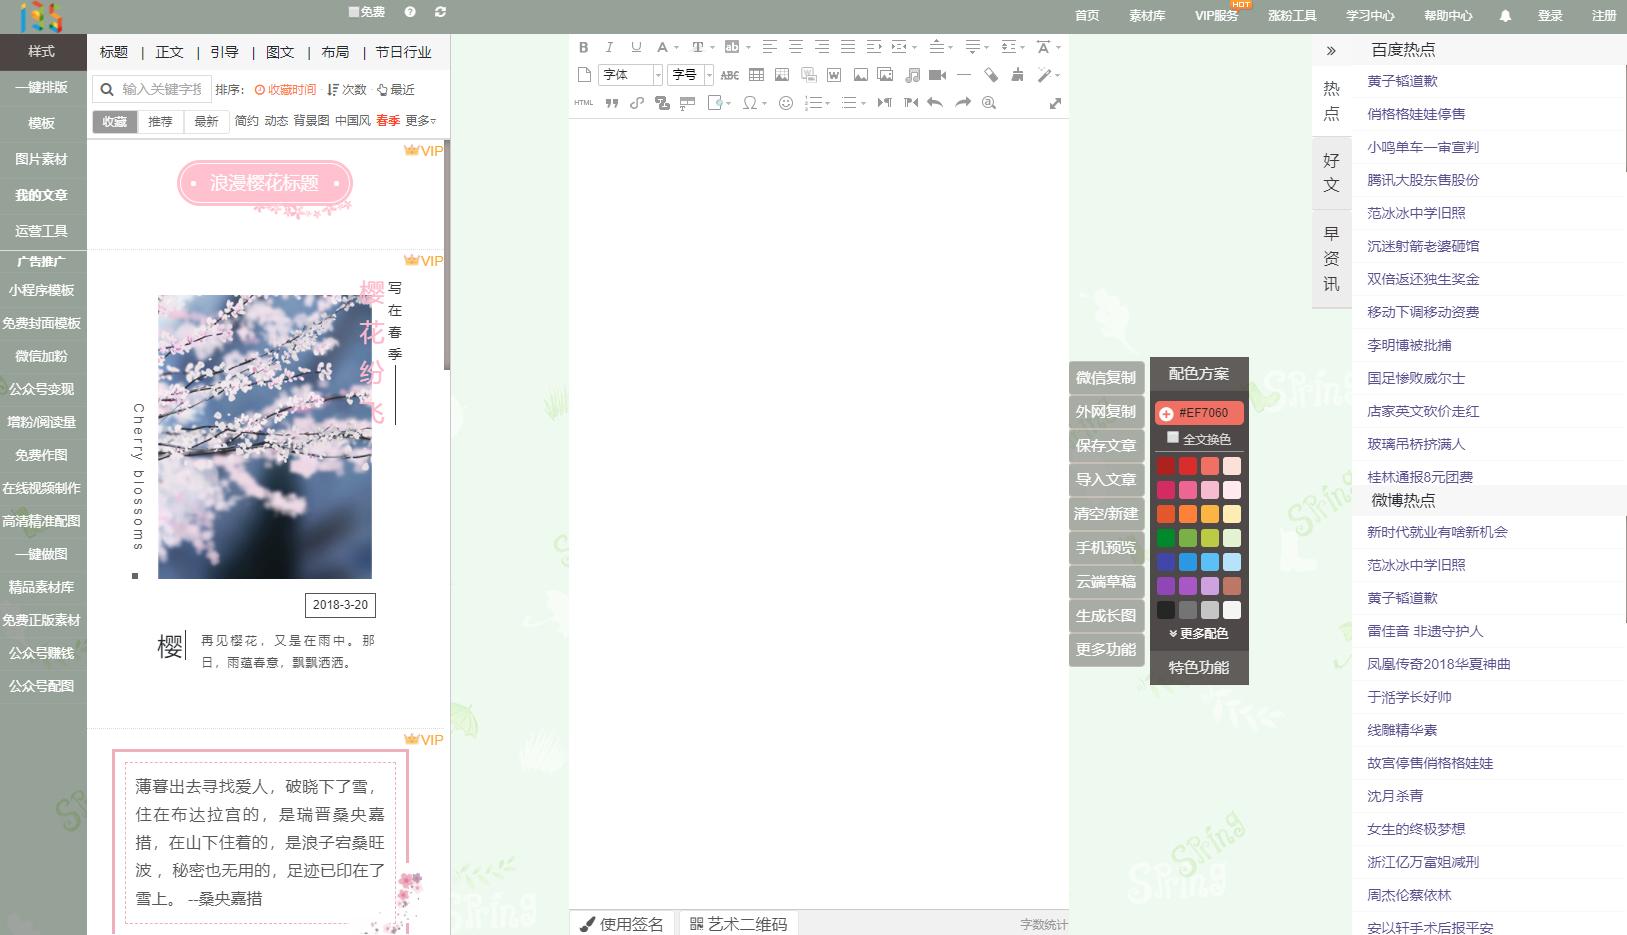Open the 图片素材 sidebar menu
Image resolution: width=1627 pixels, height=935 pixels.
point(42,159)
